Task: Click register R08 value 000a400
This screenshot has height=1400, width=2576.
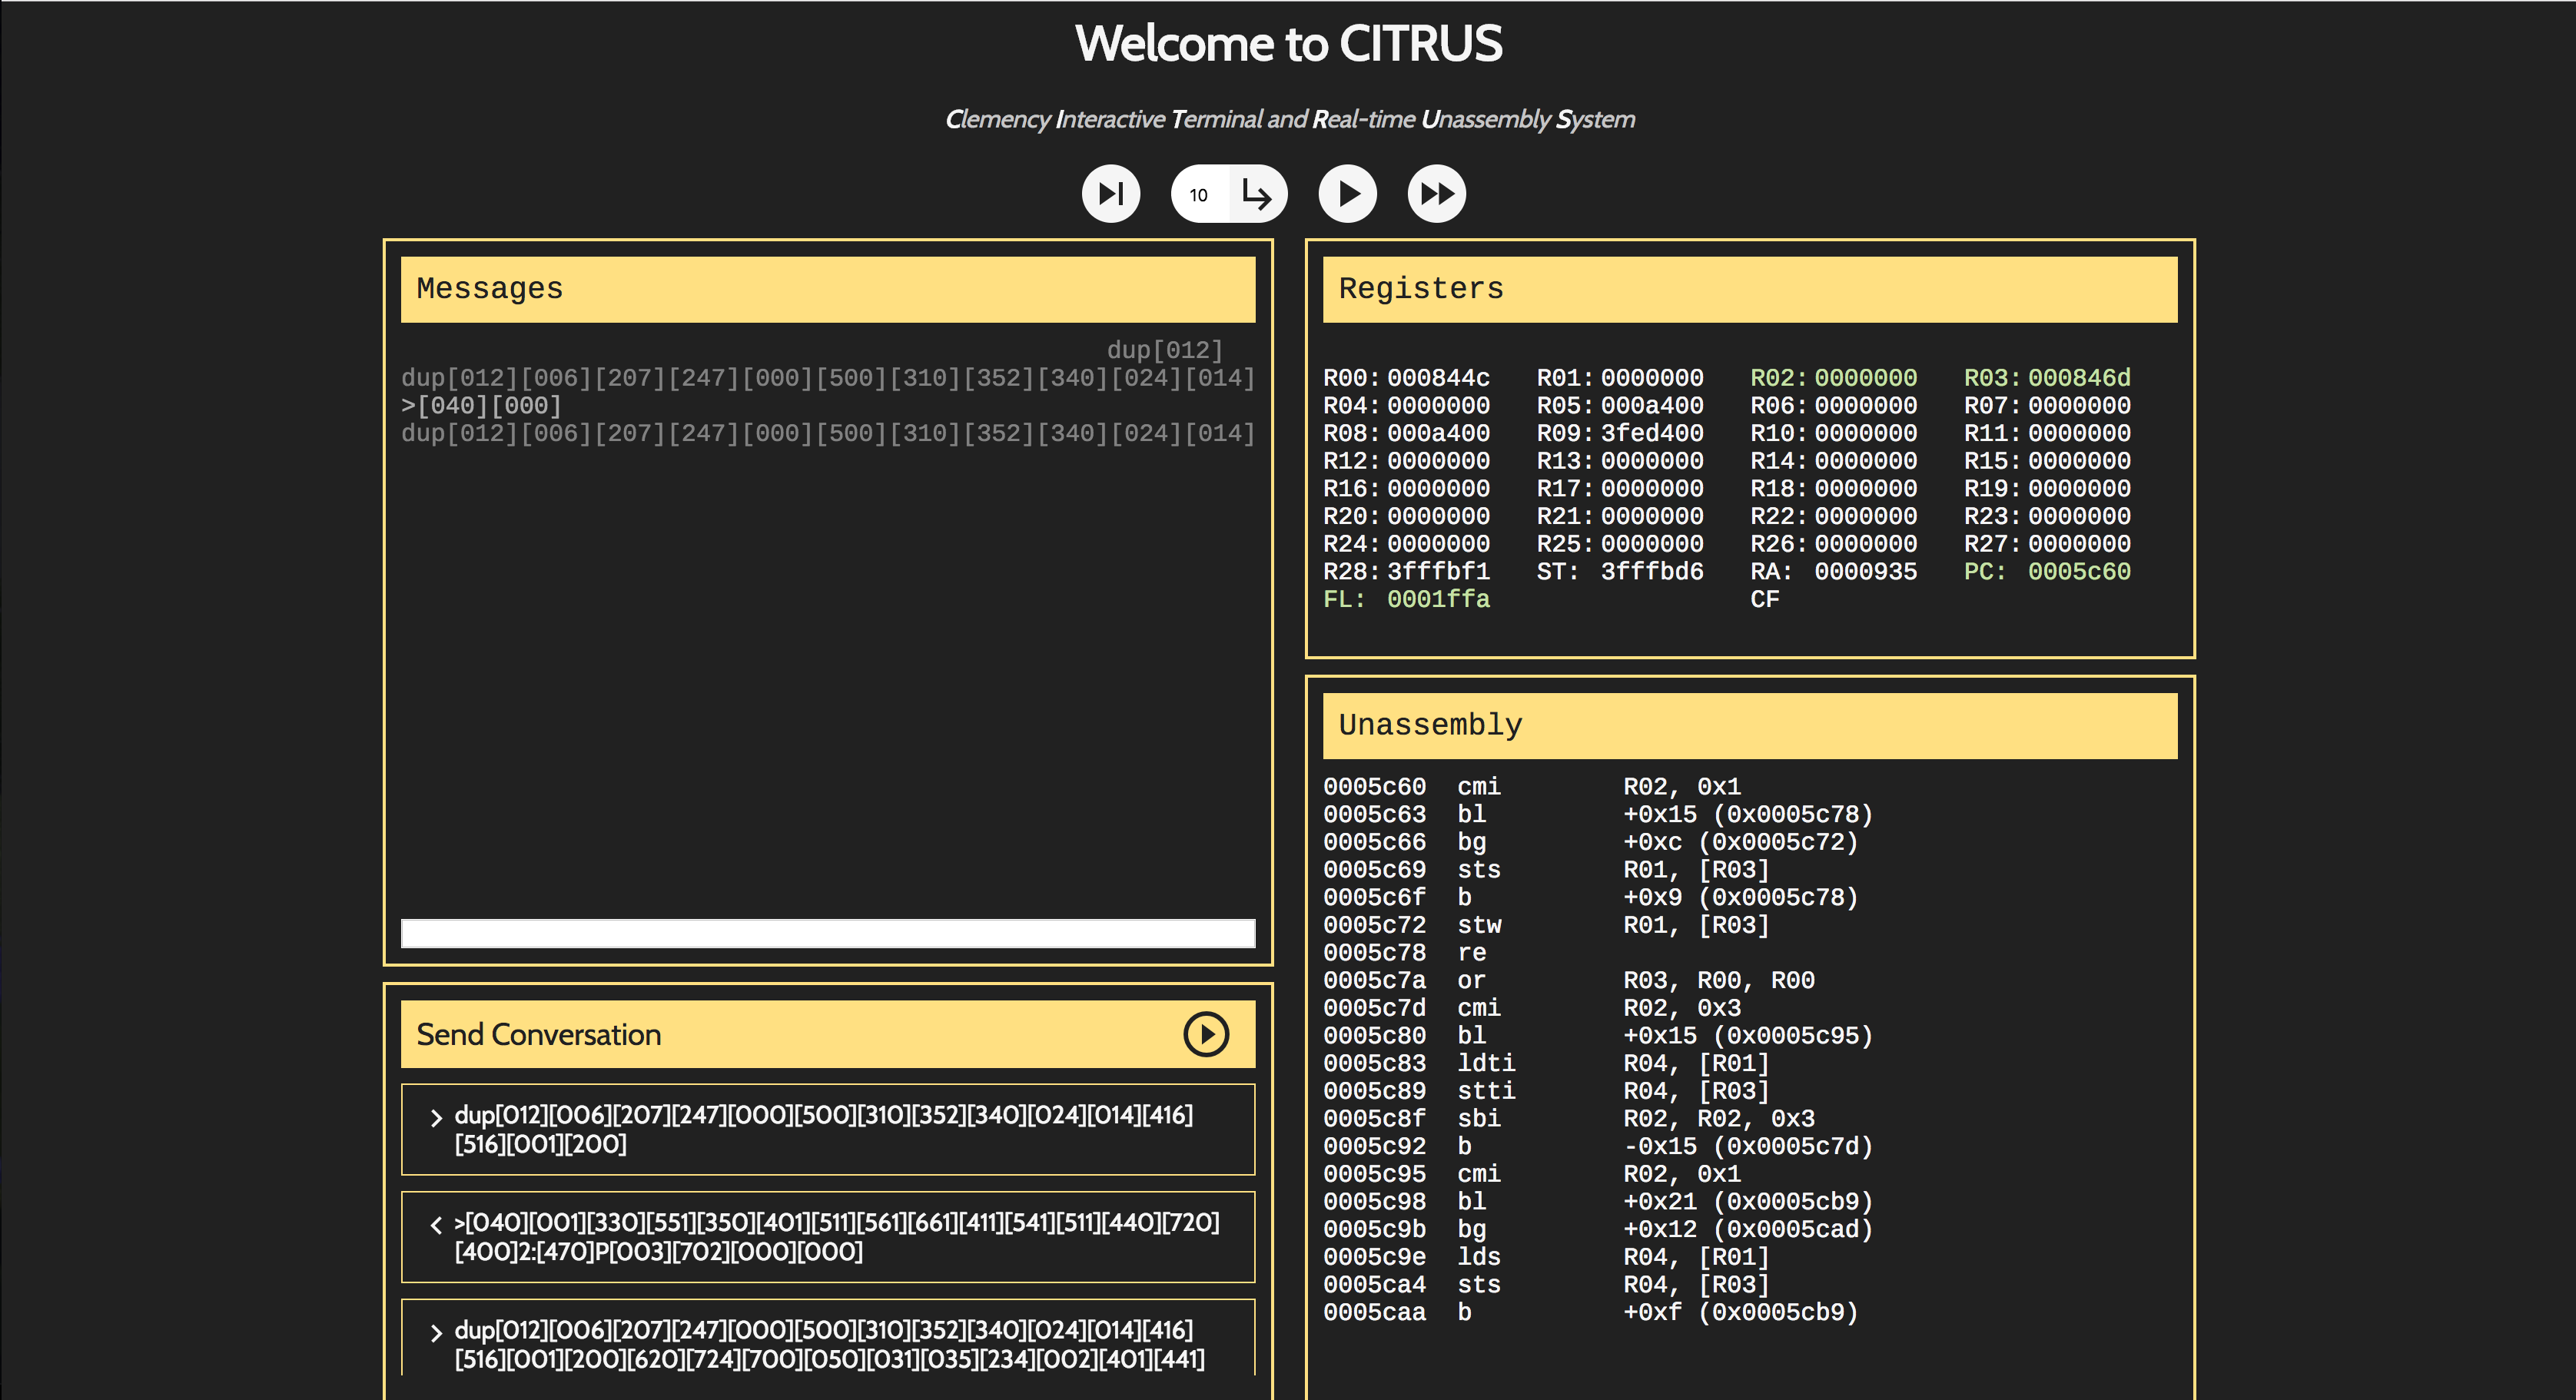Action: (x=1438, y=433)
